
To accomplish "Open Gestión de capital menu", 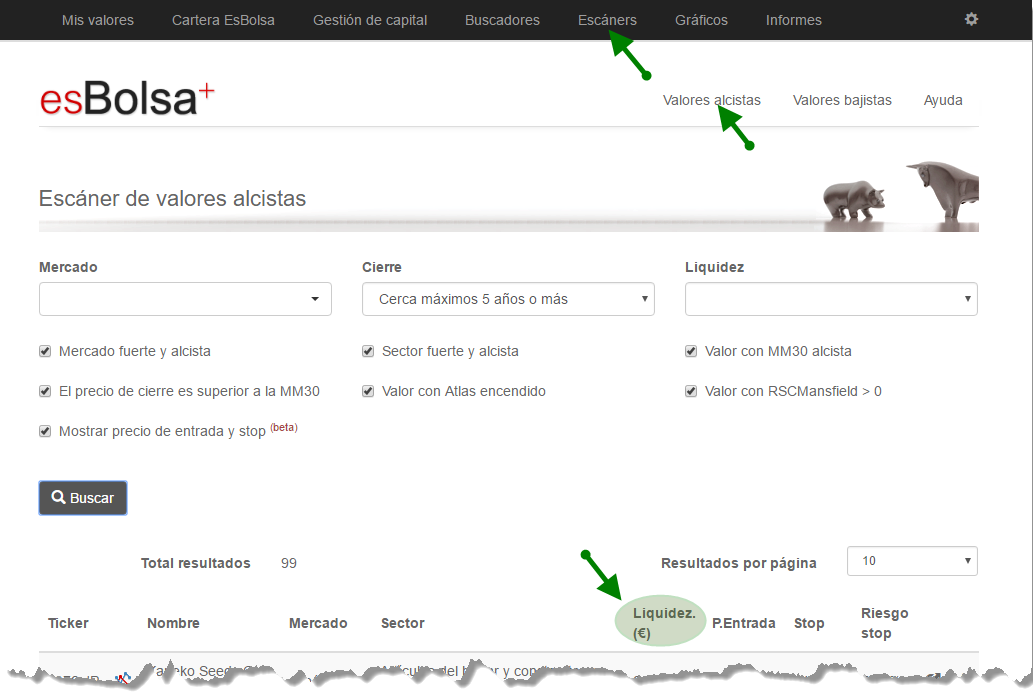I will [370, 20].
